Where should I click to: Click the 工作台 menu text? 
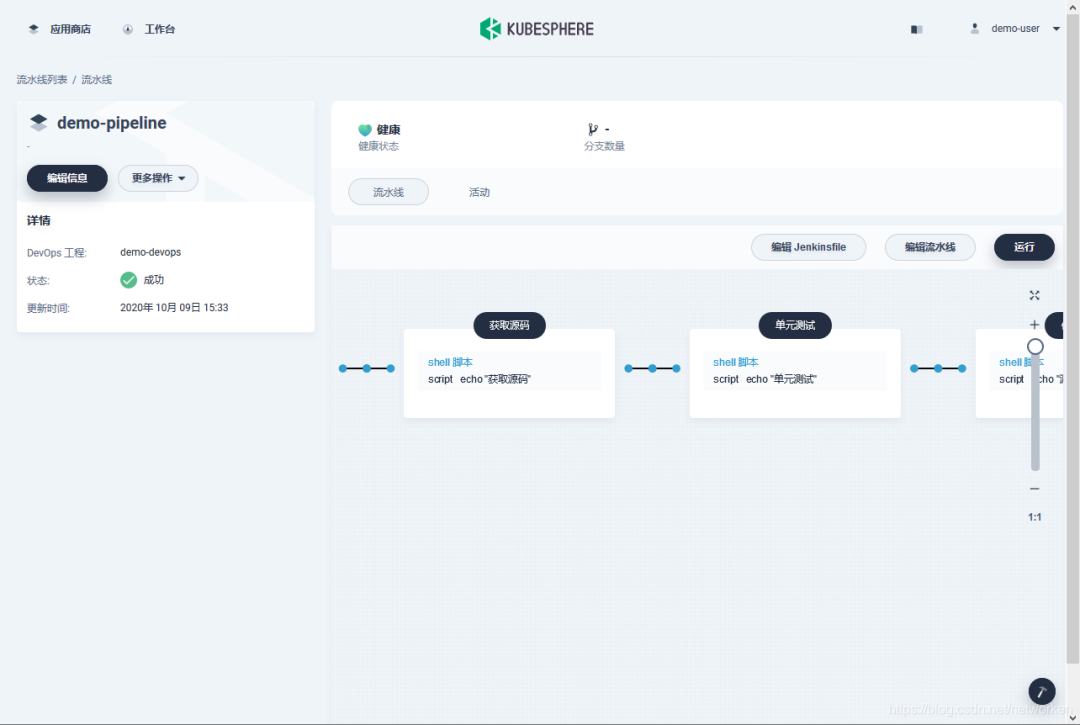[x=160, y=29]
